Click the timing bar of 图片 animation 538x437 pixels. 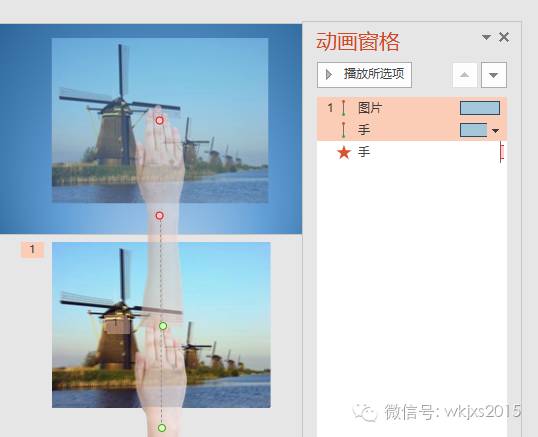click(480, 108)
